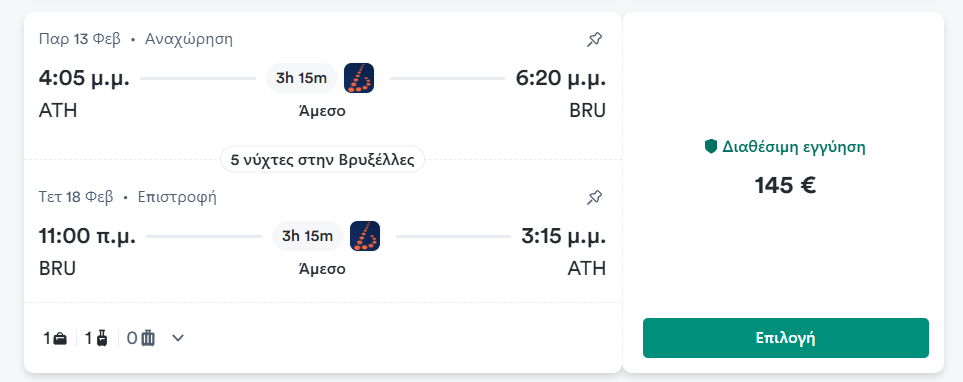Click the cabin bag icon

coord(102,338)
